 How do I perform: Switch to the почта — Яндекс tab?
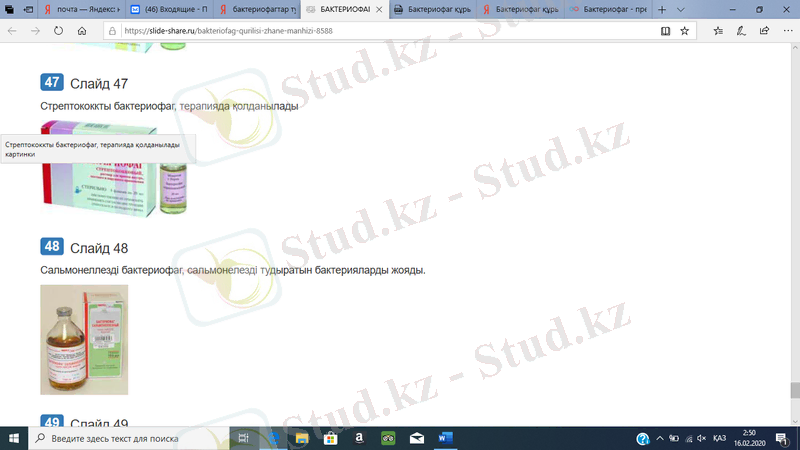coord(82,10)
